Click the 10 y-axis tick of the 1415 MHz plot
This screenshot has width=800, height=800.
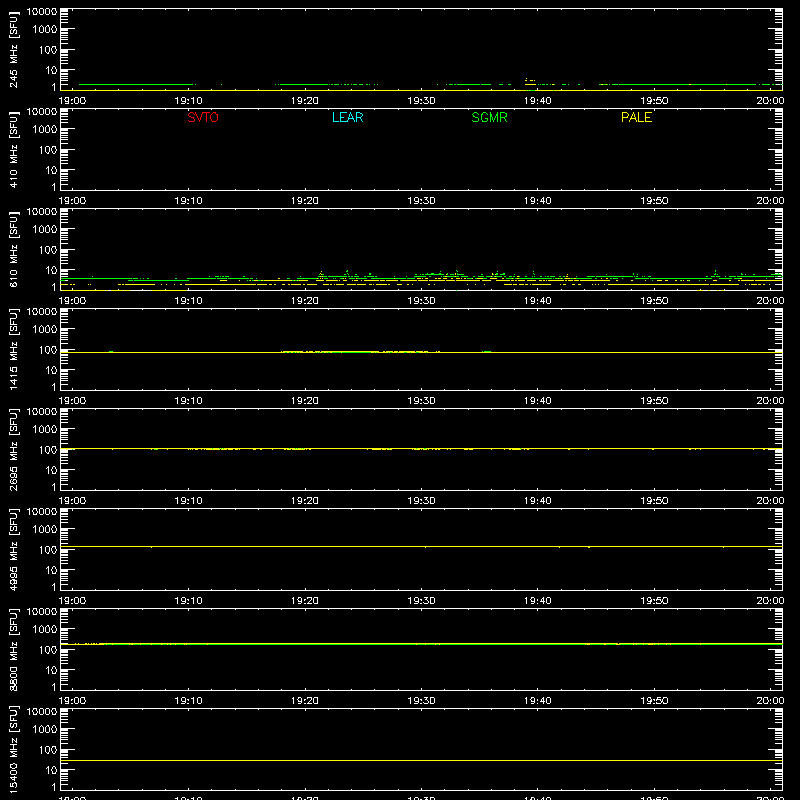click(52, 370)
